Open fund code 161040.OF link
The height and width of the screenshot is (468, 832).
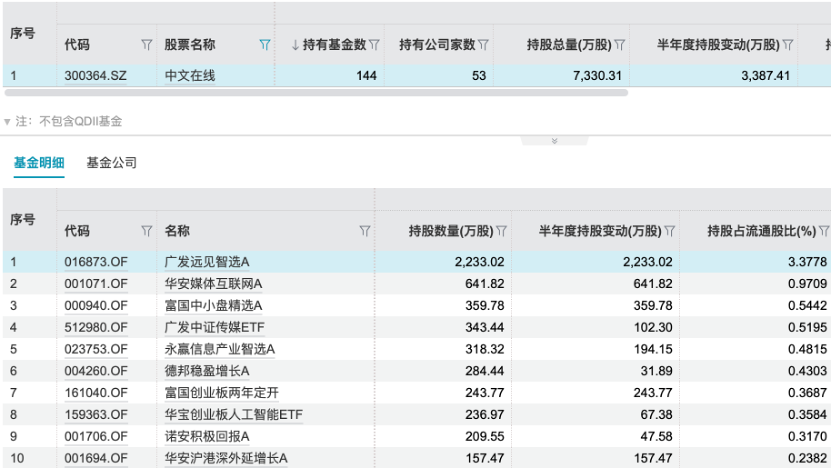96,393
